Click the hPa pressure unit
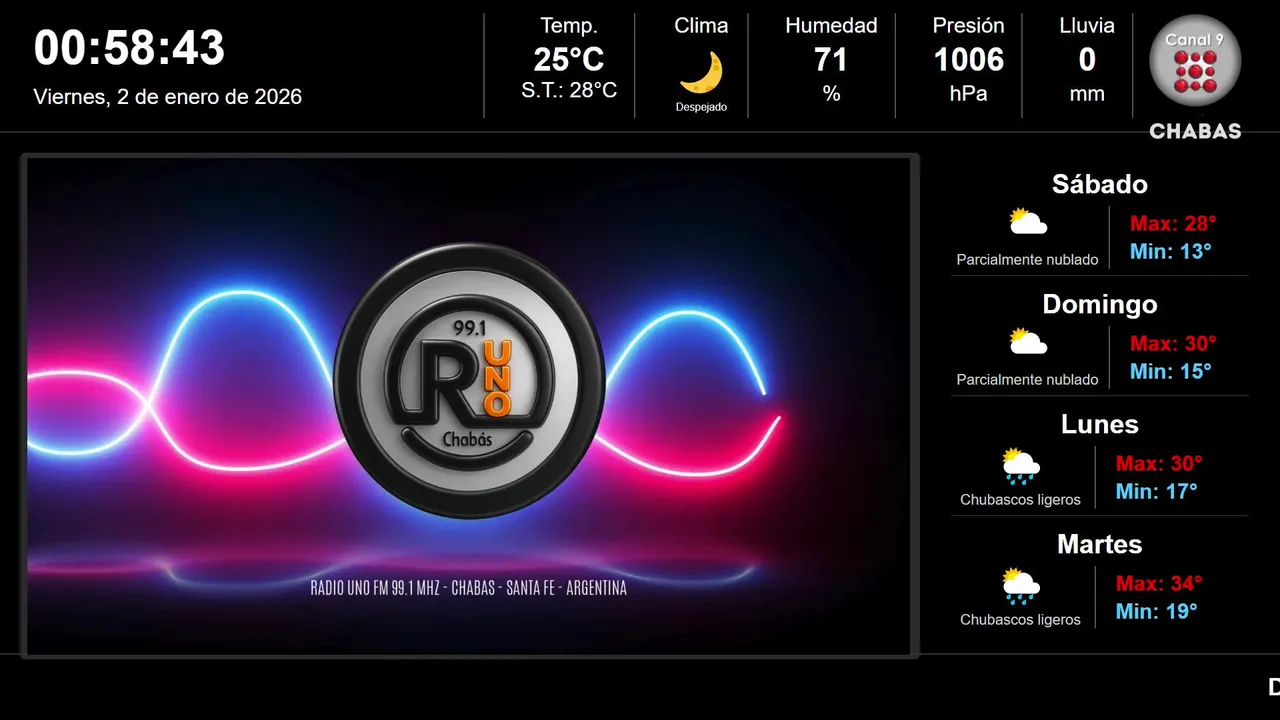1280x720 pixels. (968, 94)
